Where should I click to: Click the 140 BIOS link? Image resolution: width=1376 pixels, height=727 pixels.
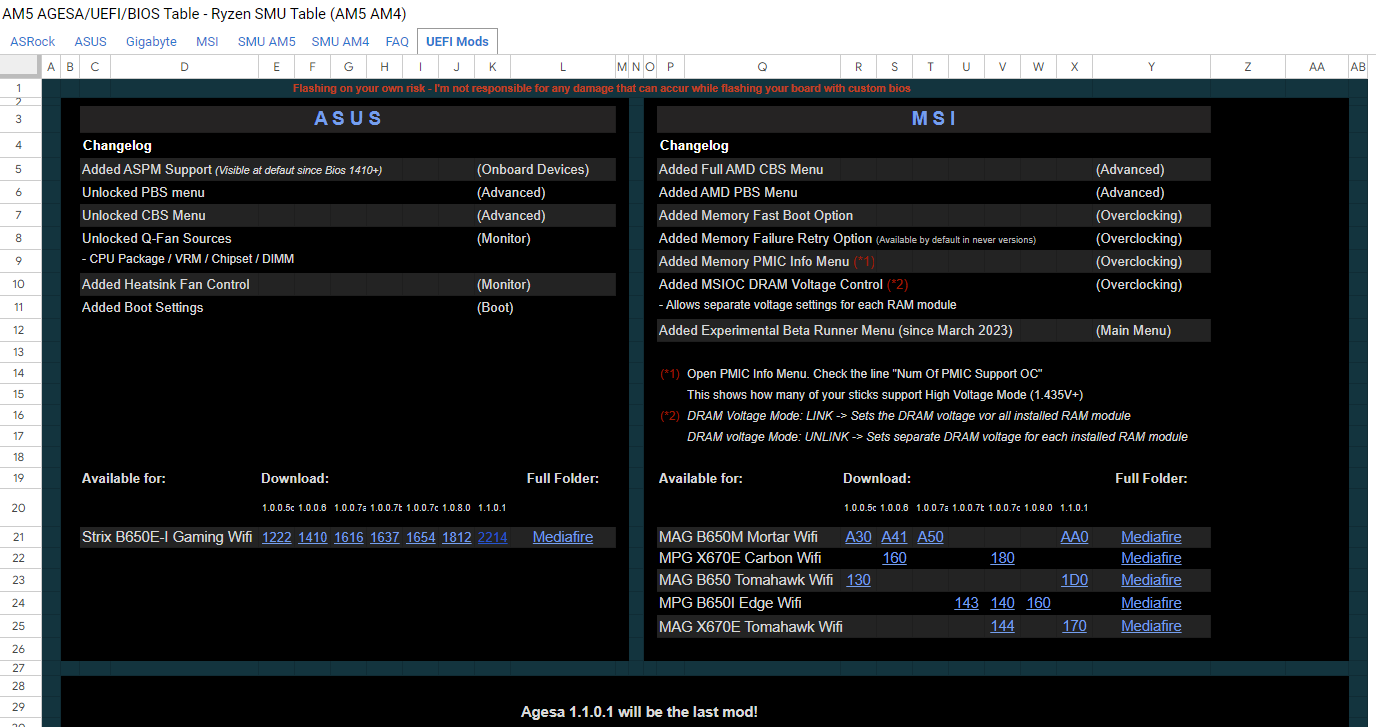[1002, 603]
